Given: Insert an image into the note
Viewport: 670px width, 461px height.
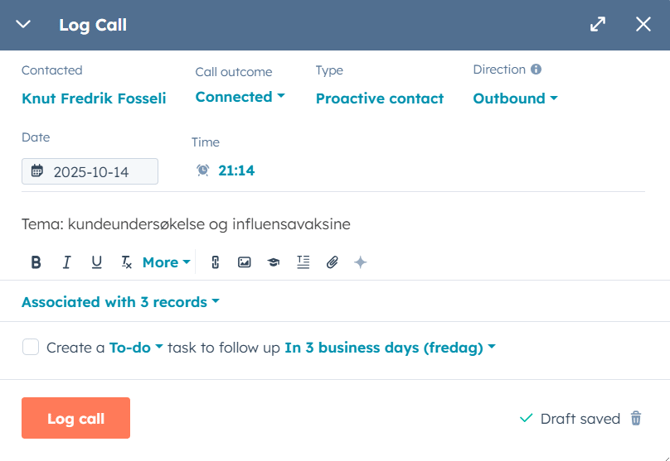Looking at the screenshot, I should [x=244, y=262].
